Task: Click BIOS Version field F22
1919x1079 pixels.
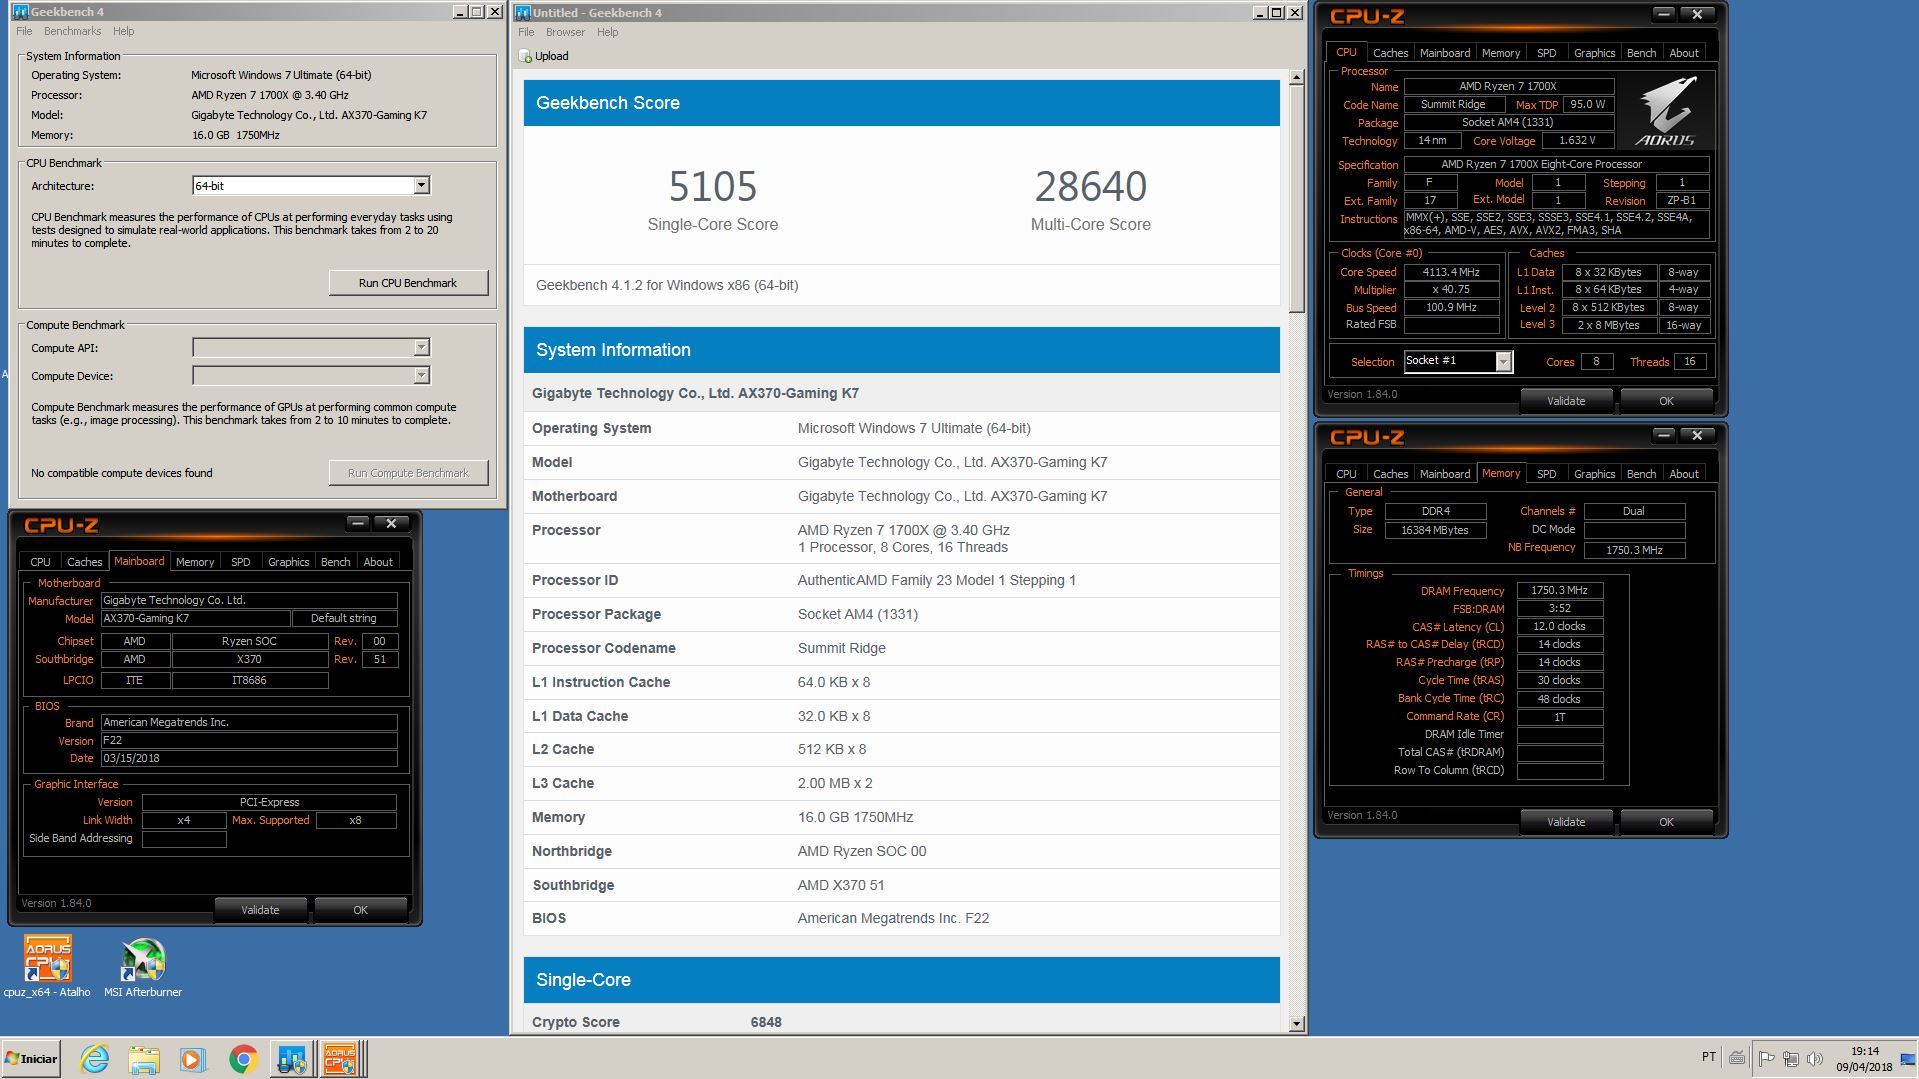Action: (249, 741)
